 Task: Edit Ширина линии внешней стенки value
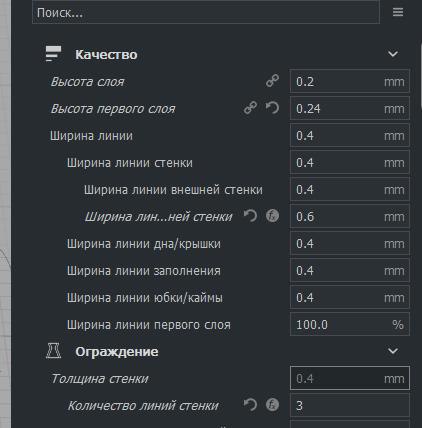(x=350, y=189)
